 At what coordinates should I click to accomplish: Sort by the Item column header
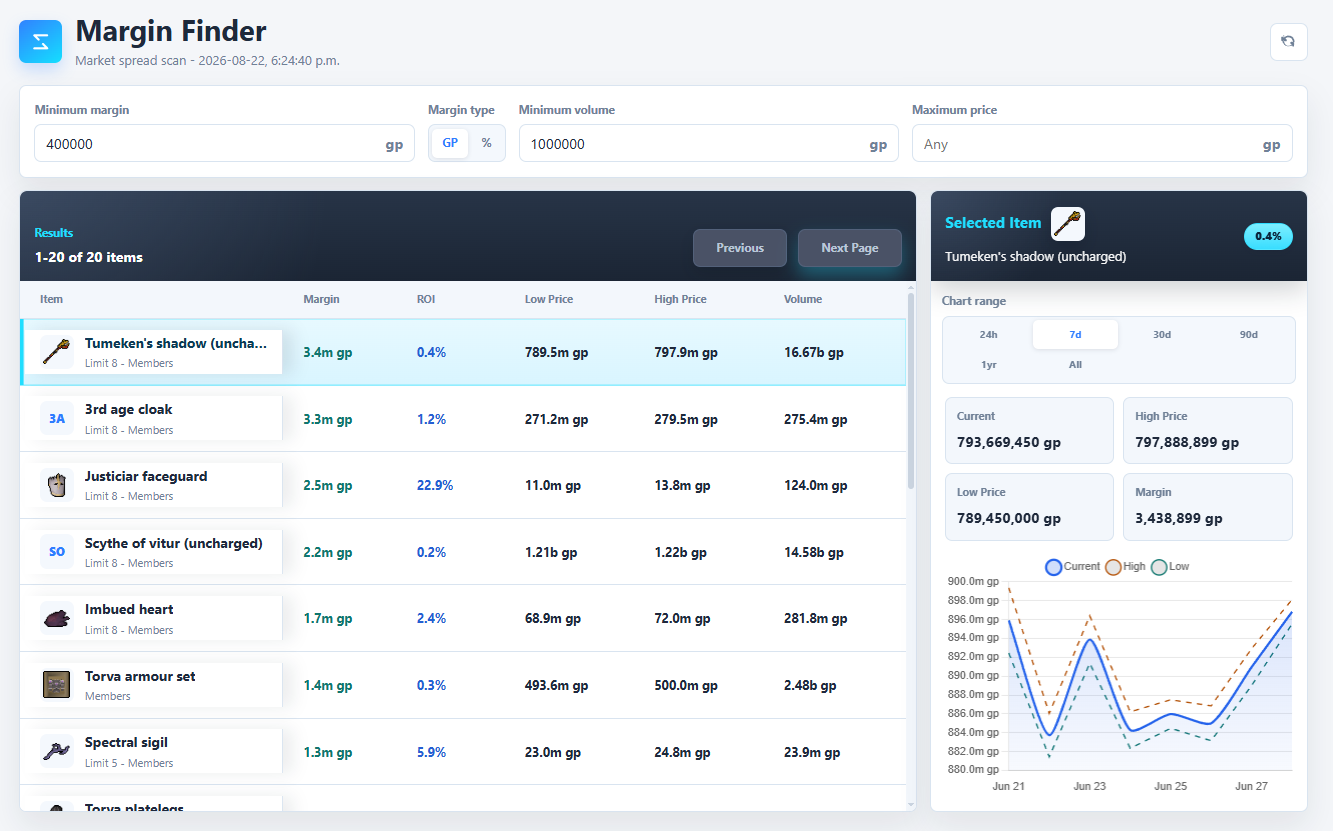point(51,299)
